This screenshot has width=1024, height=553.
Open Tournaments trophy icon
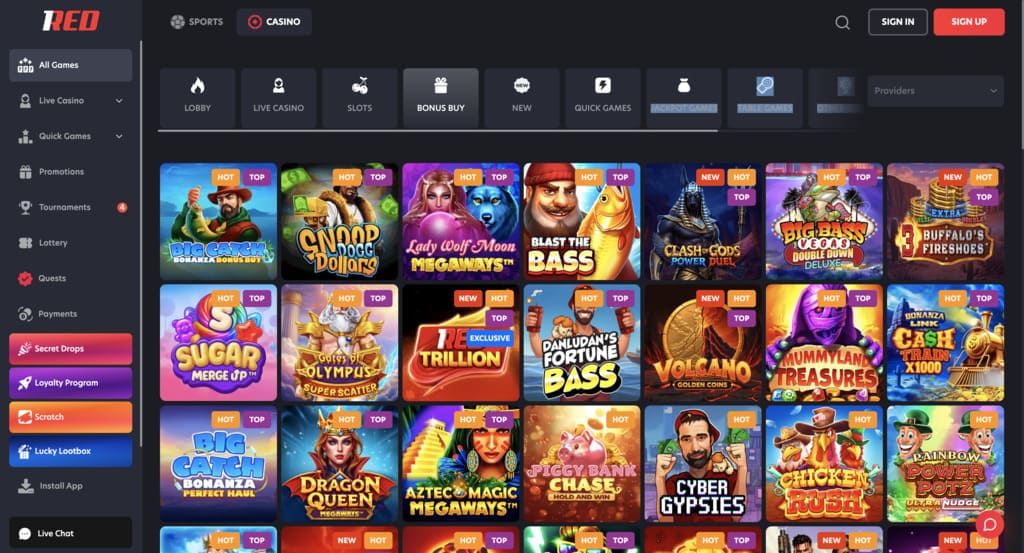point(25,207)
